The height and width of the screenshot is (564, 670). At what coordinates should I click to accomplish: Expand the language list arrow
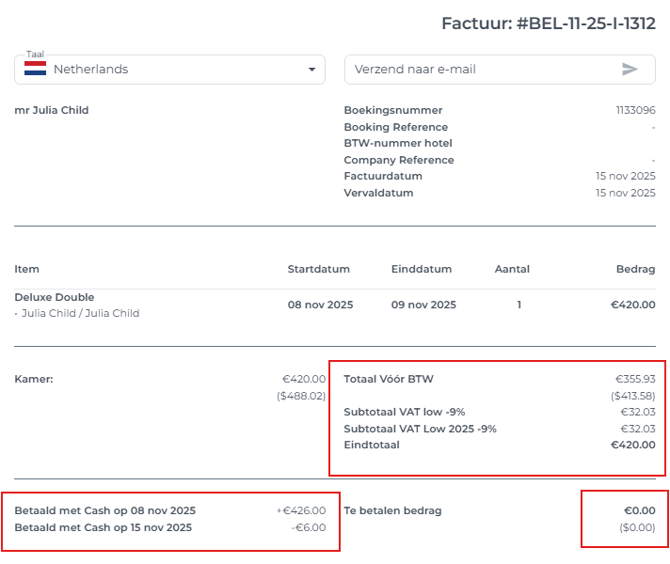[x=311, y=70]
